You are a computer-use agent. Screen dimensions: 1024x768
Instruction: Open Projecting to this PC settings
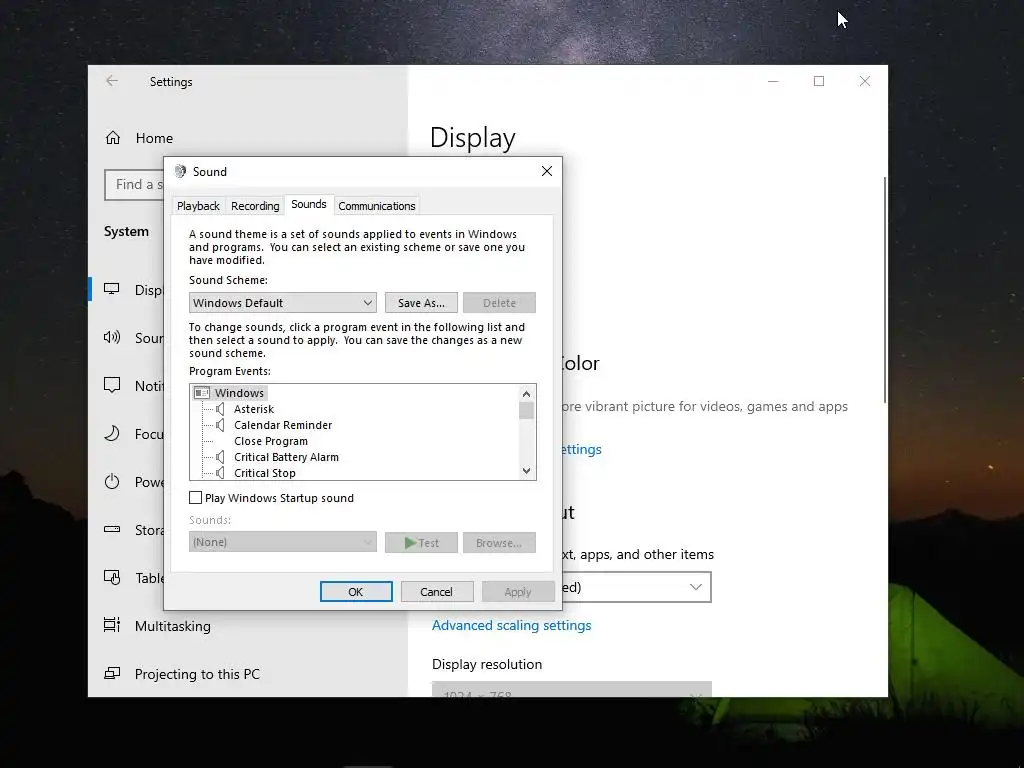click(x=197, y=673)
